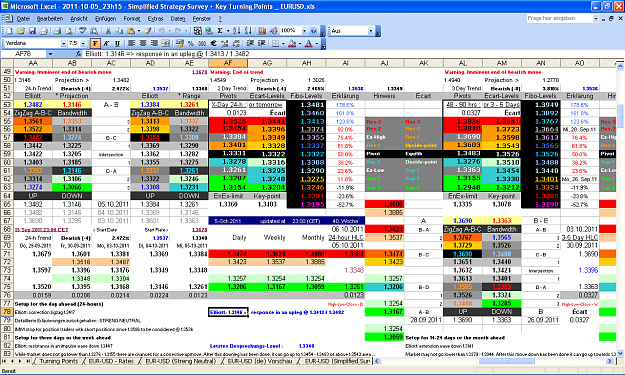
Task: Open Excel help question-mark icon
Action: (314, 31)
